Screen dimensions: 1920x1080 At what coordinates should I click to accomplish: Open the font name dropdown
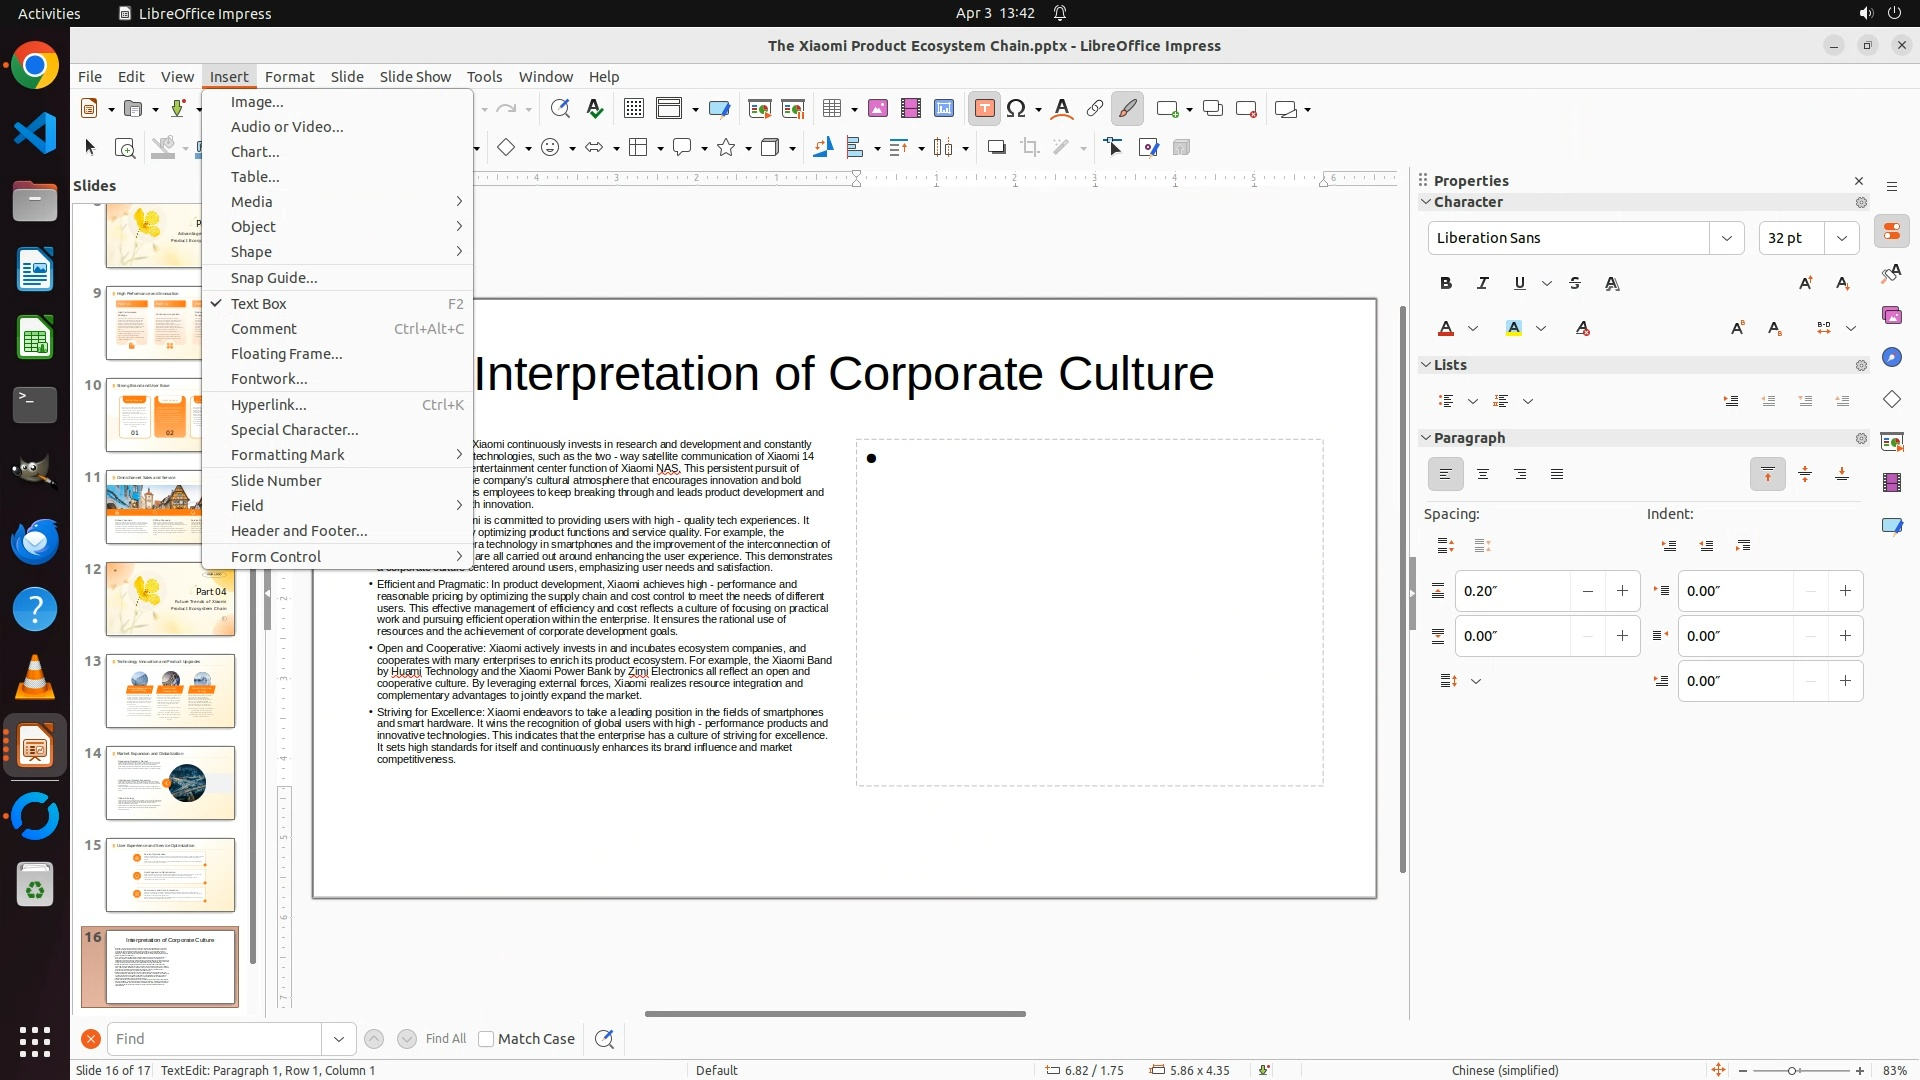(1726, 238)
